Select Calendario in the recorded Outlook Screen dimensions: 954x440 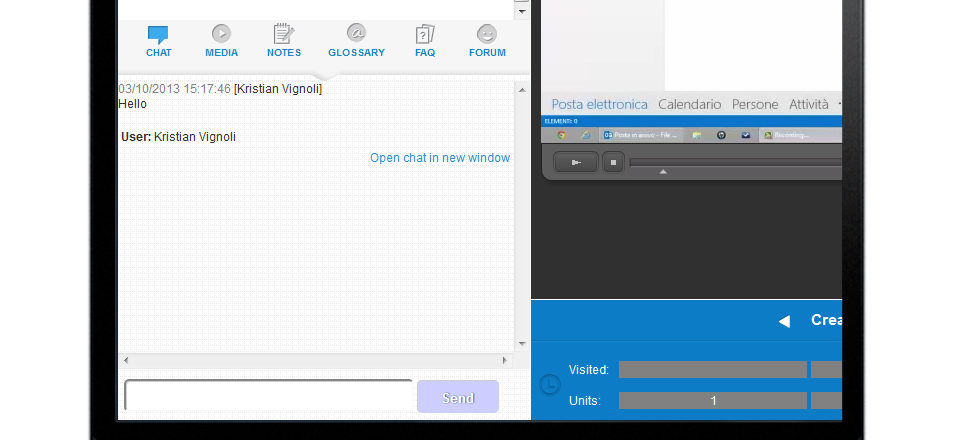[x=689, y=104]
